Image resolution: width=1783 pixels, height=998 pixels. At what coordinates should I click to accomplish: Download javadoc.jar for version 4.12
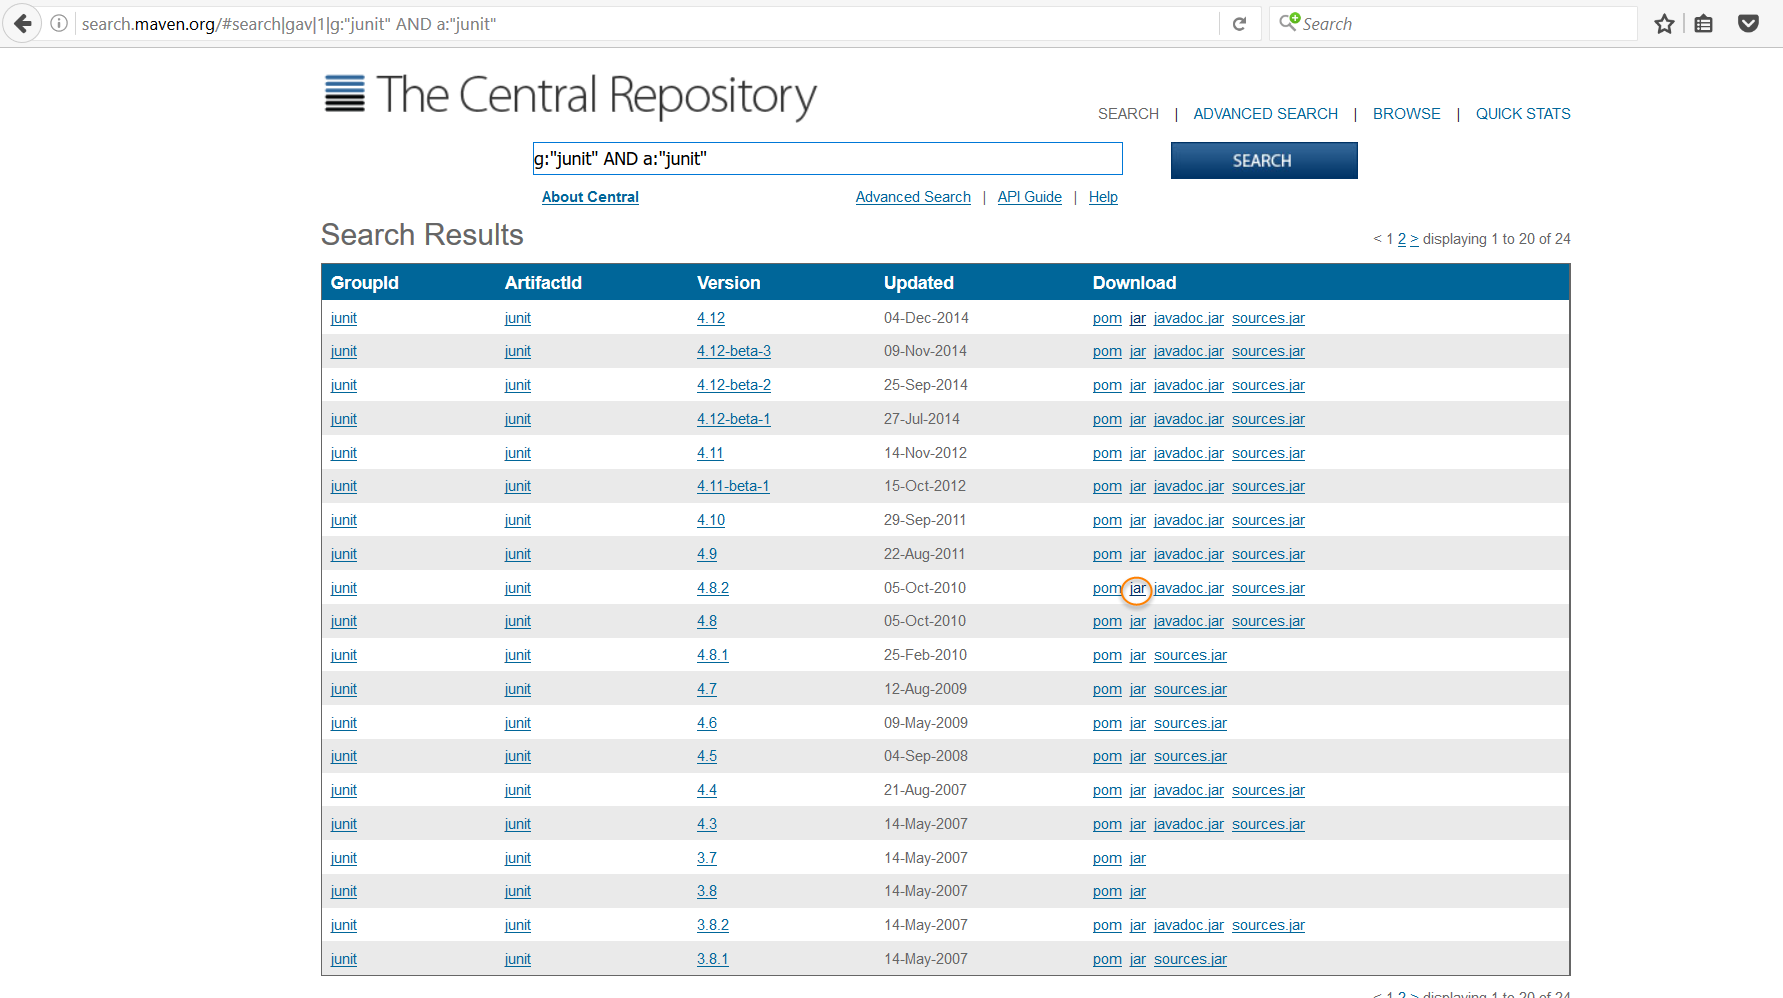[1189, 318]
